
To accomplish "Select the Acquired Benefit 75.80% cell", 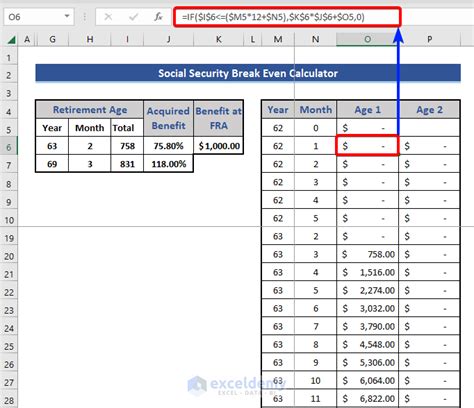I will pyautogui.click(x=168, y=146).
